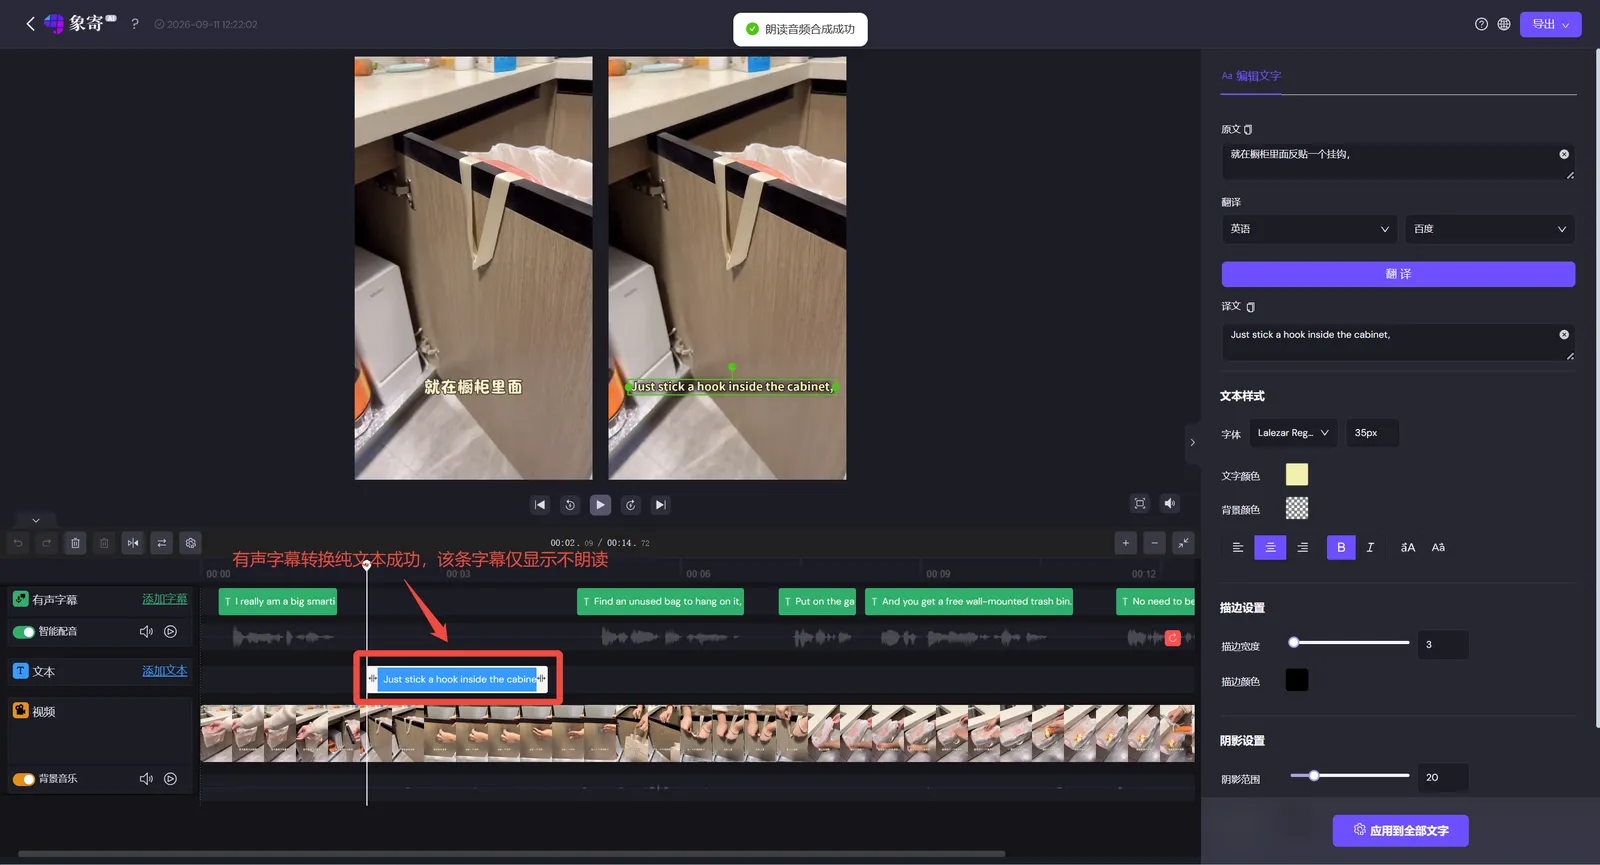Open the 文字颜色 yellow color swatch

[x=1297, y=475]
